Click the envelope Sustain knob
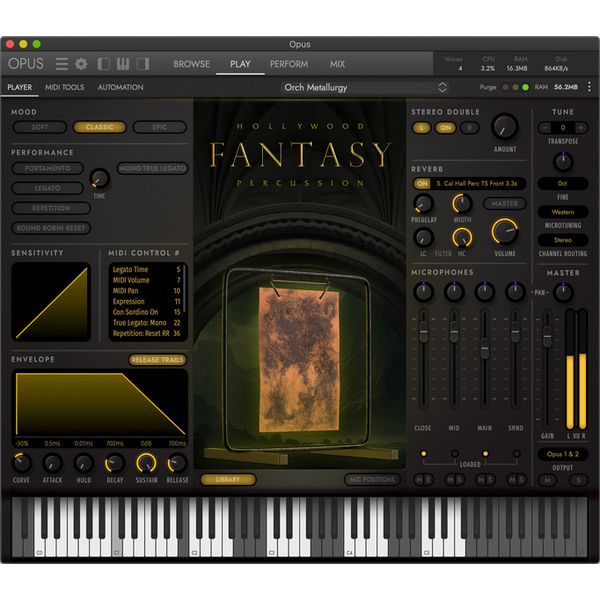The width and height of the screenshot is (600, 600). [x=146, y=463]
